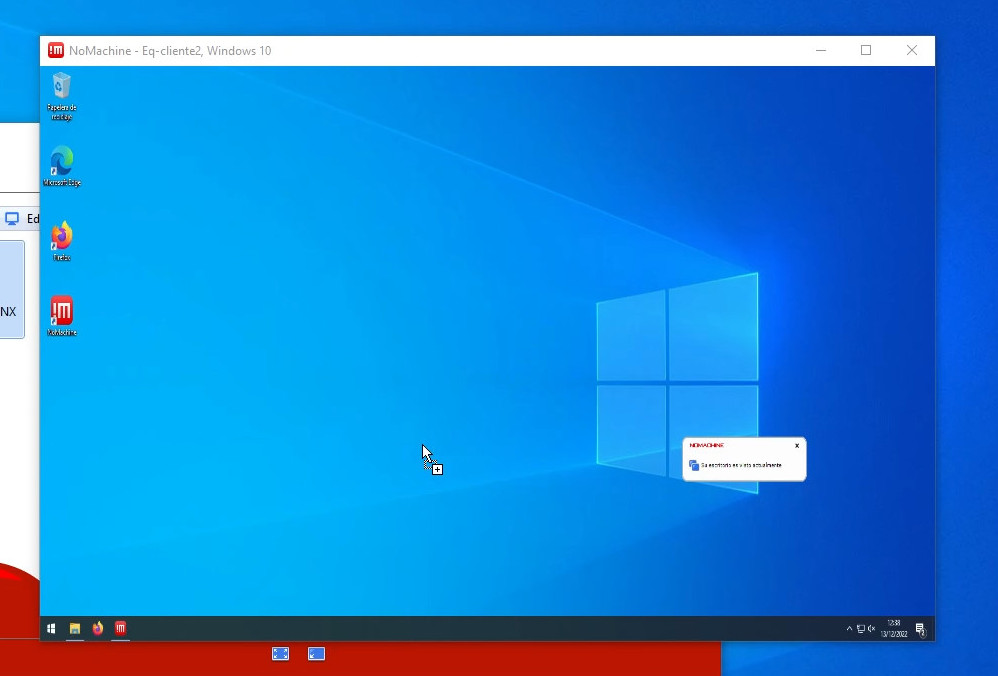
Task: Launch Microsoft Edge from the desktop
Action: 61,162
